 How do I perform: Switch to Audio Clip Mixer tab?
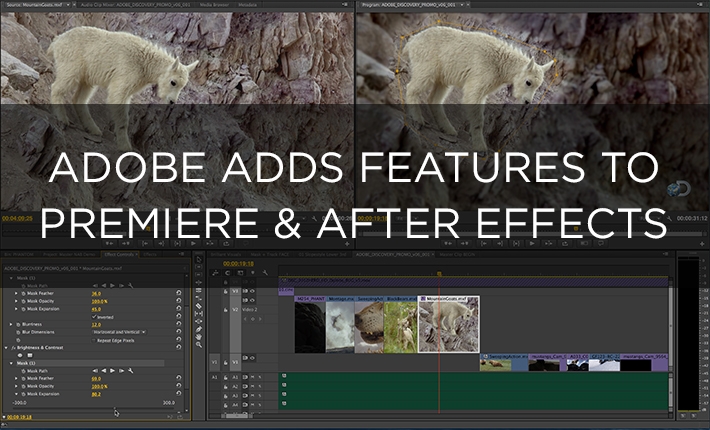point(135,5)
